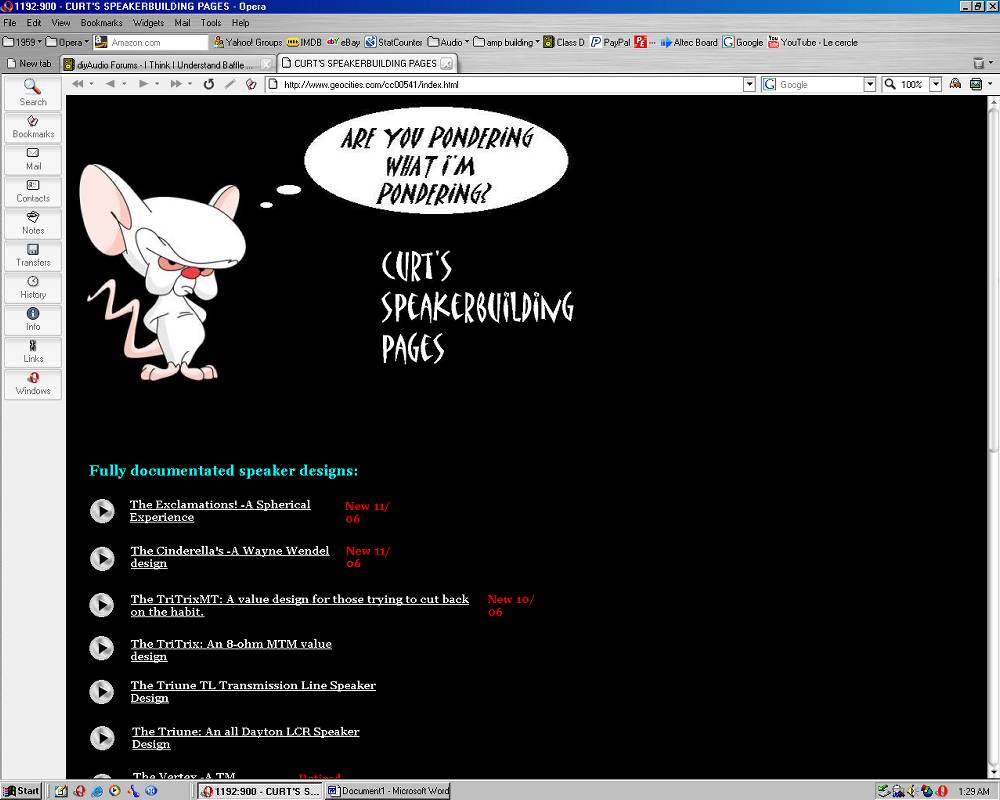The height and width of the screenshot is (800, 1000).
Task: Click the binoculars find icon
Action: [955, 84]
